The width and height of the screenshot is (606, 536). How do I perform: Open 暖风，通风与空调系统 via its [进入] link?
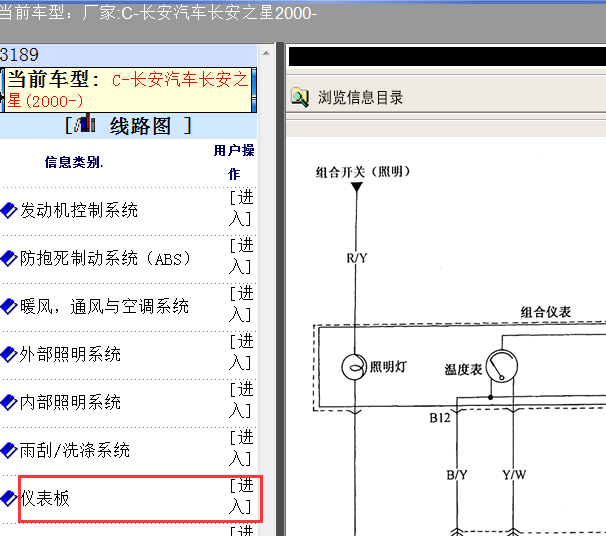tap(241, 304)
